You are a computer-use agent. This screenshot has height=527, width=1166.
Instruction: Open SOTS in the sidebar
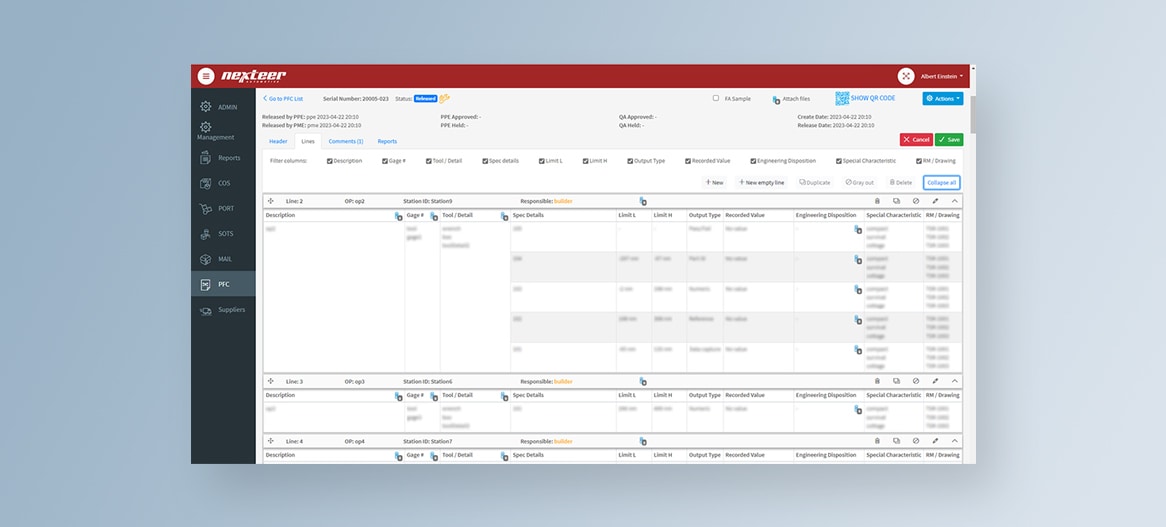pos(223,233)
